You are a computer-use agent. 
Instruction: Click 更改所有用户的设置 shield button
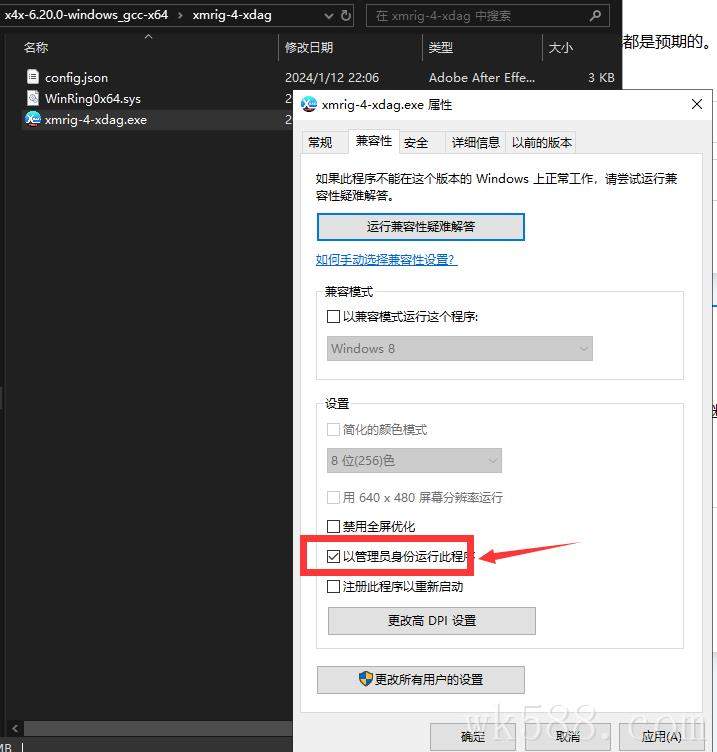421,680
